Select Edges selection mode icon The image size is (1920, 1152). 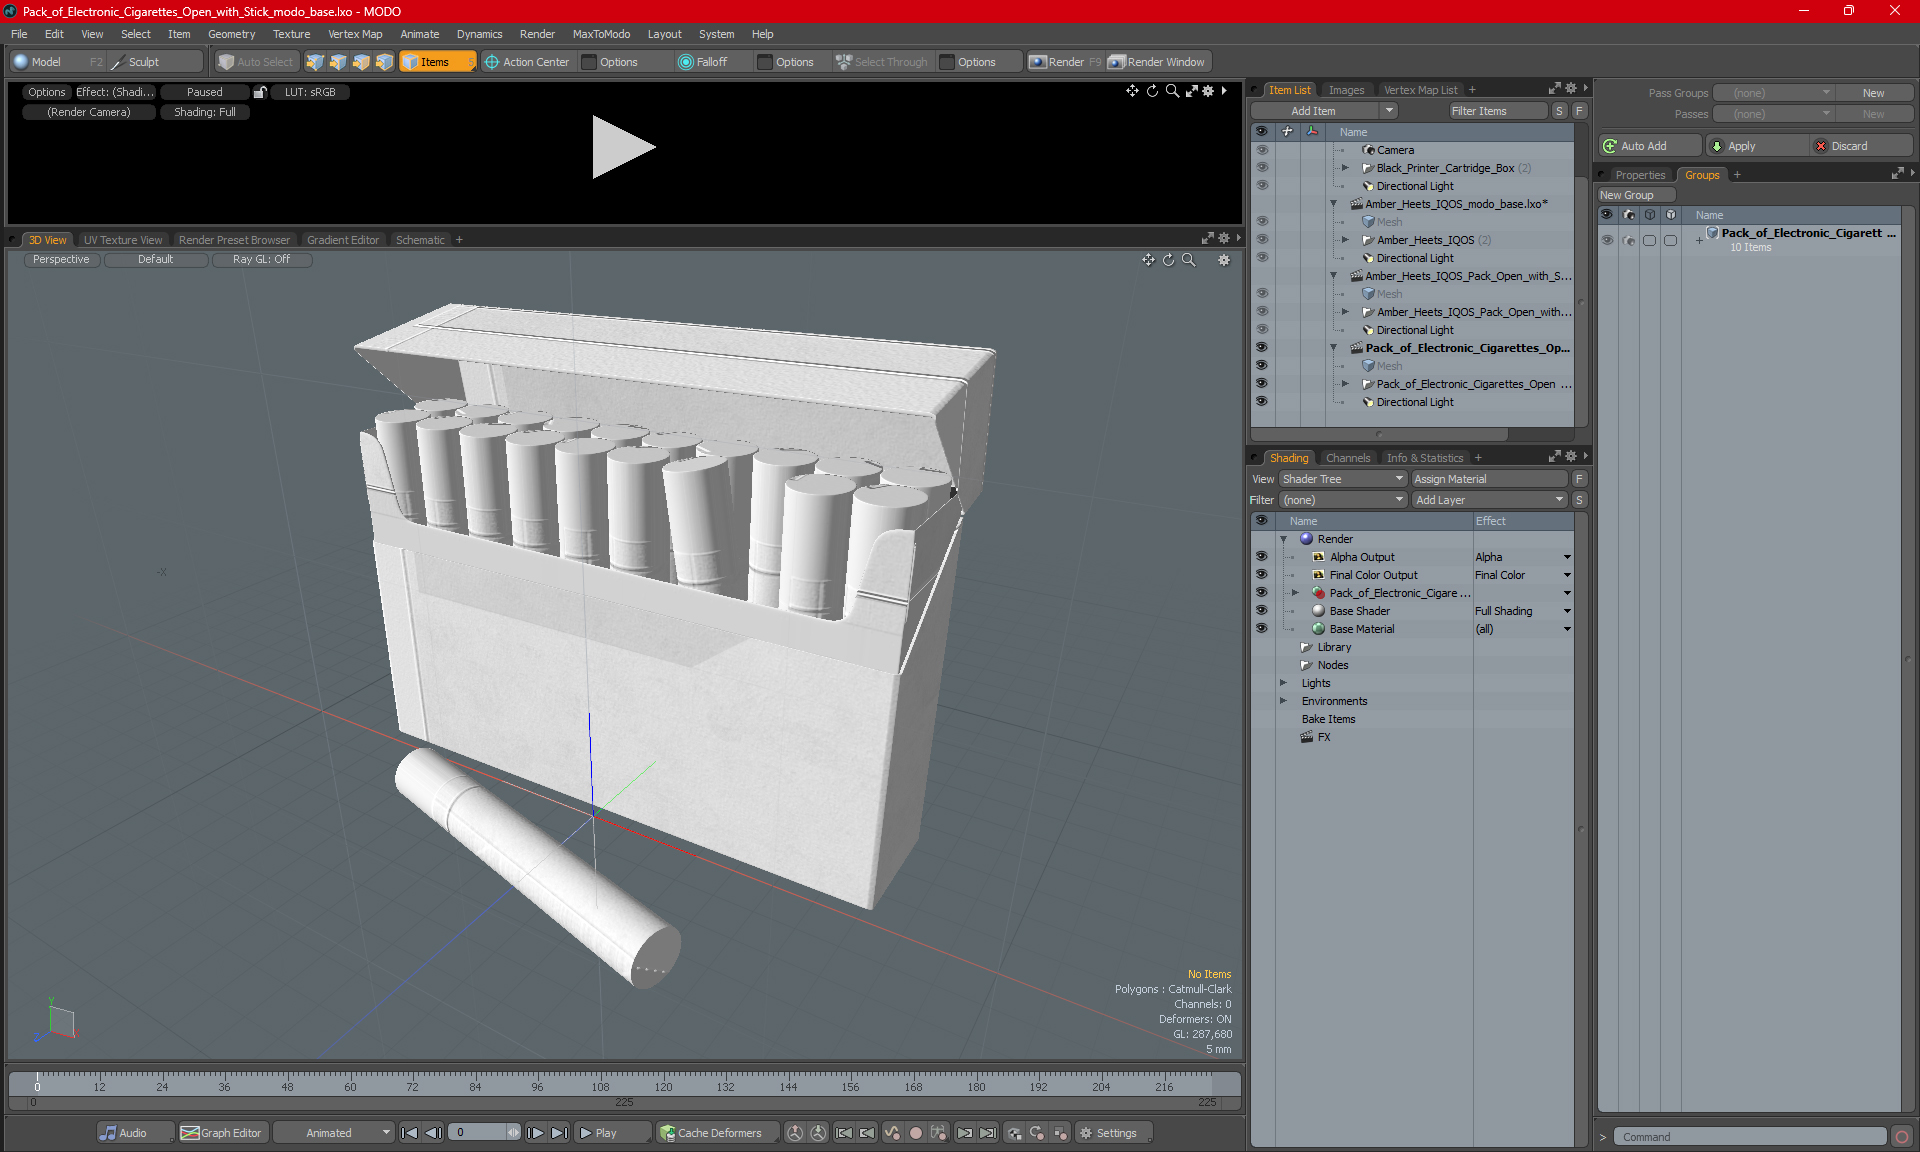coord(338,62)
